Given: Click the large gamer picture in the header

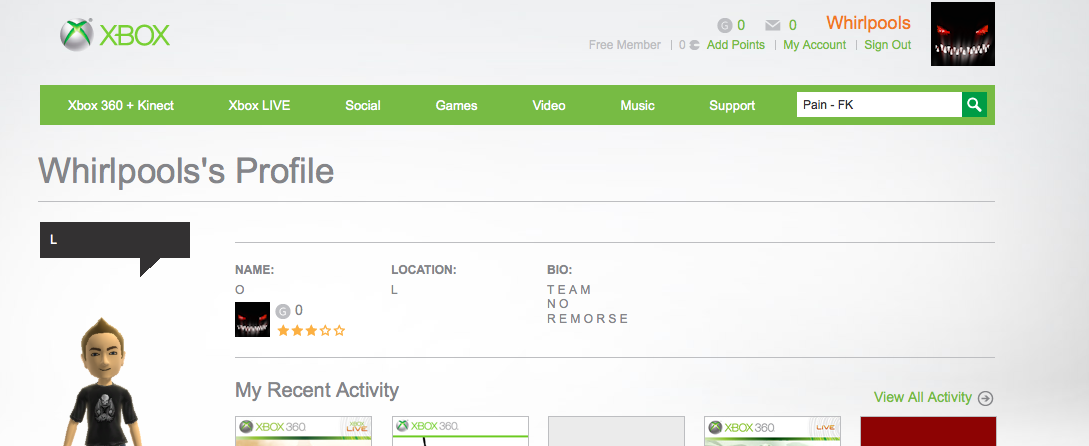Looking at the screenshot, I should pyautogui.click(x=963, y=34).
